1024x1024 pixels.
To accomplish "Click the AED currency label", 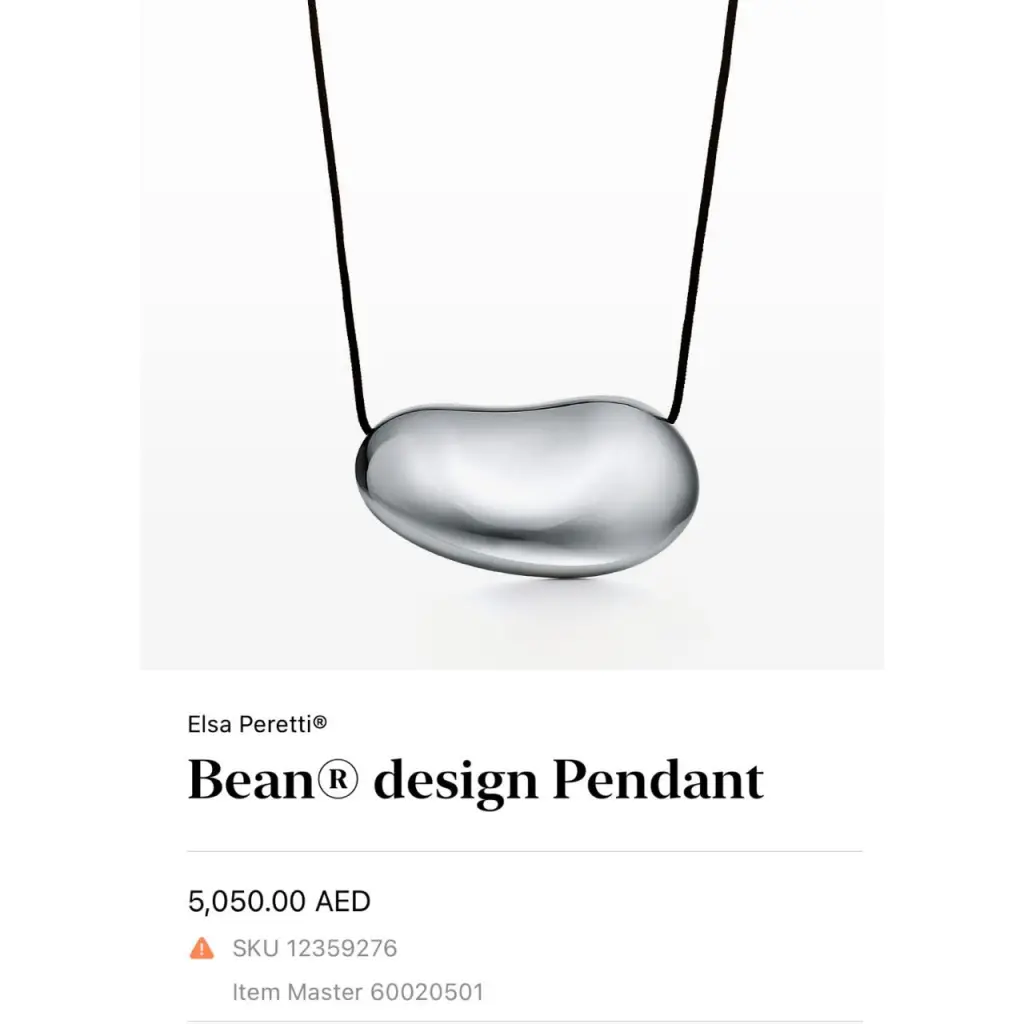I will coord(343,901).
